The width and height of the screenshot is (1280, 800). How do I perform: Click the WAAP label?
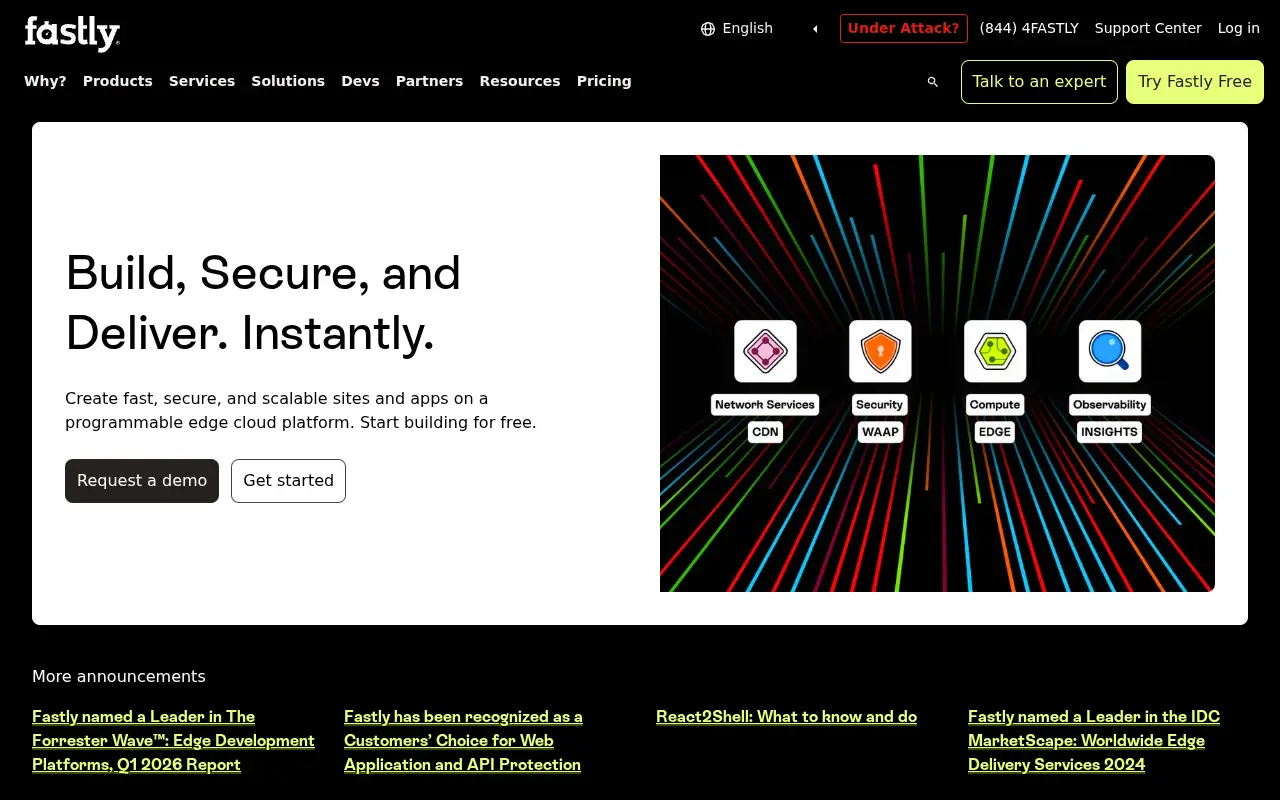tap(880, 432)
